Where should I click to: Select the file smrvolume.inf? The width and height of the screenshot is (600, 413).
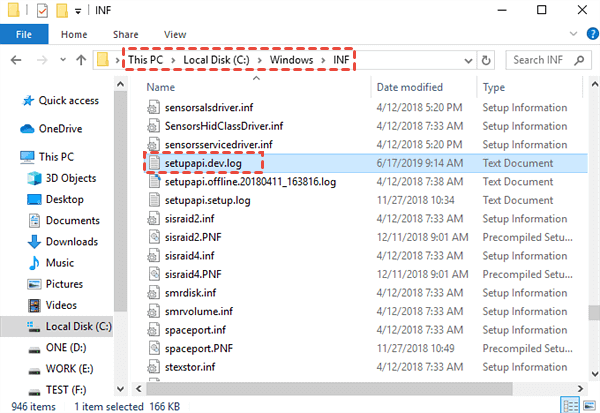pos(199,312)
